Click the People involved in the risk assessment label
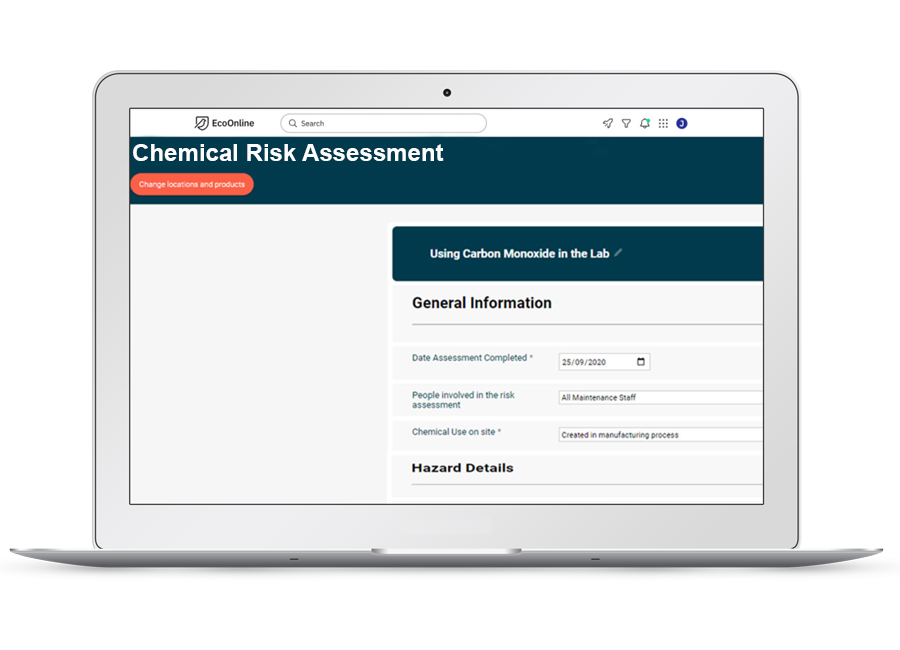The image size is (900, 650). 463,400
